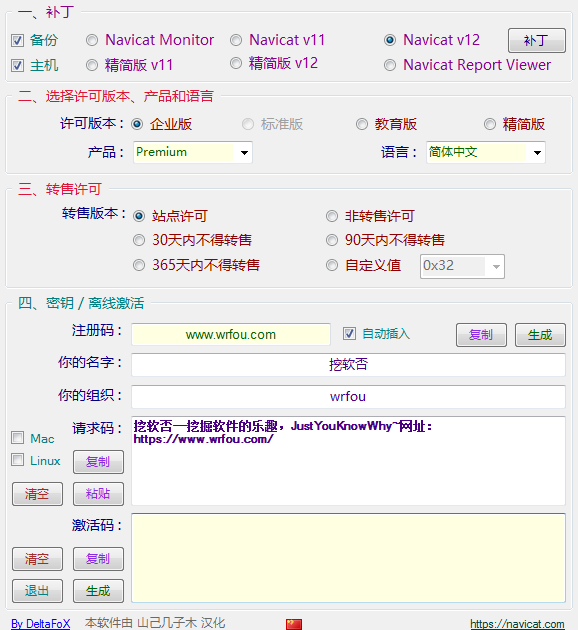Image resolution: width=578 pixels, height=630 pixels.
Task: Click 复制 under the 激活码 label
Action: click(x=98, y=559)
